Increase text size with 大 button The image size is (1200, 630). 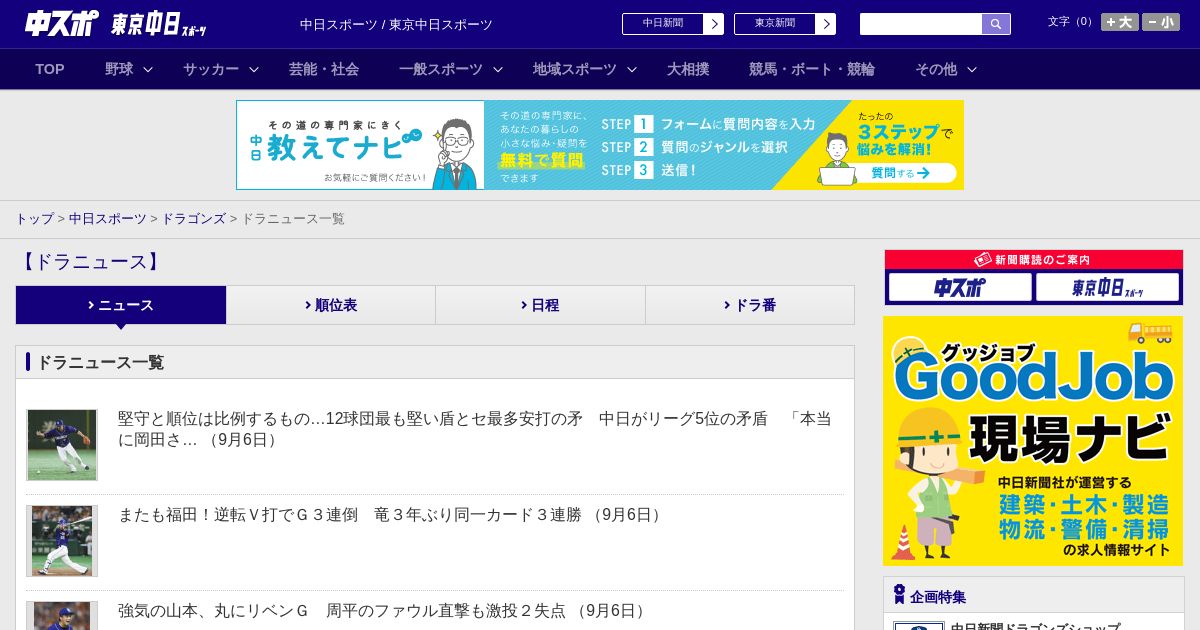tap(1120, 22)
